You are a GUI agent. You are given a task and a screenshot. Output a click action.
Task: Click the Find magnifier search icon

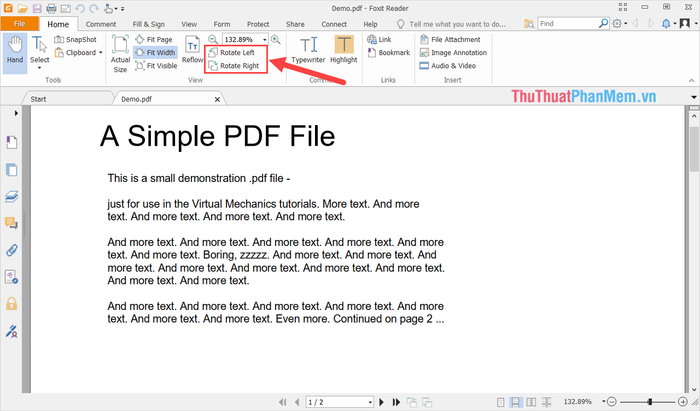[x=603, y=23]
